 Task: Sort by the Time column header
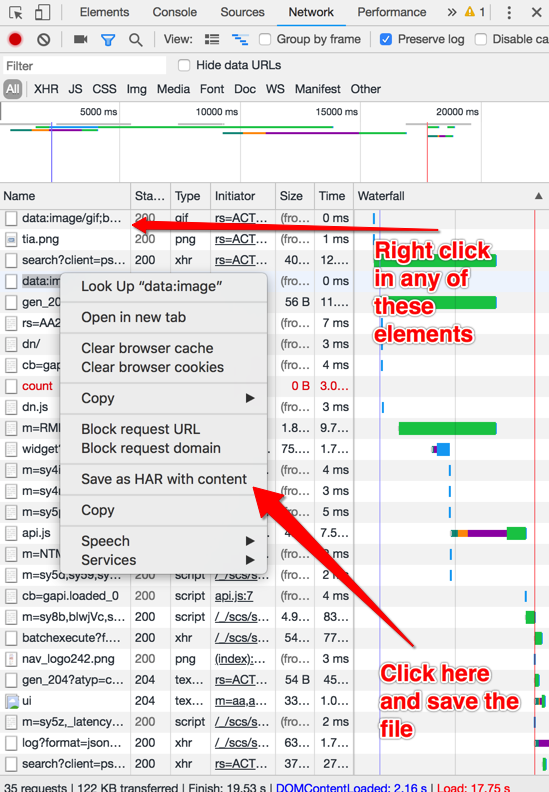334,196
